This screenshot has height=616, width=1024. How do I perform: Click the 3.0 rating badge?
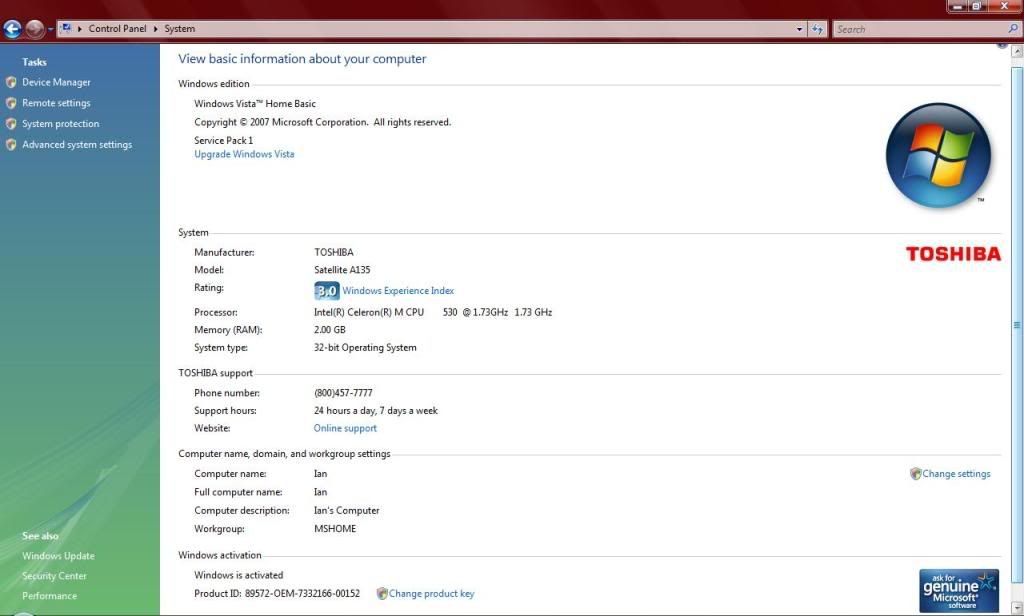click(326, 291)
